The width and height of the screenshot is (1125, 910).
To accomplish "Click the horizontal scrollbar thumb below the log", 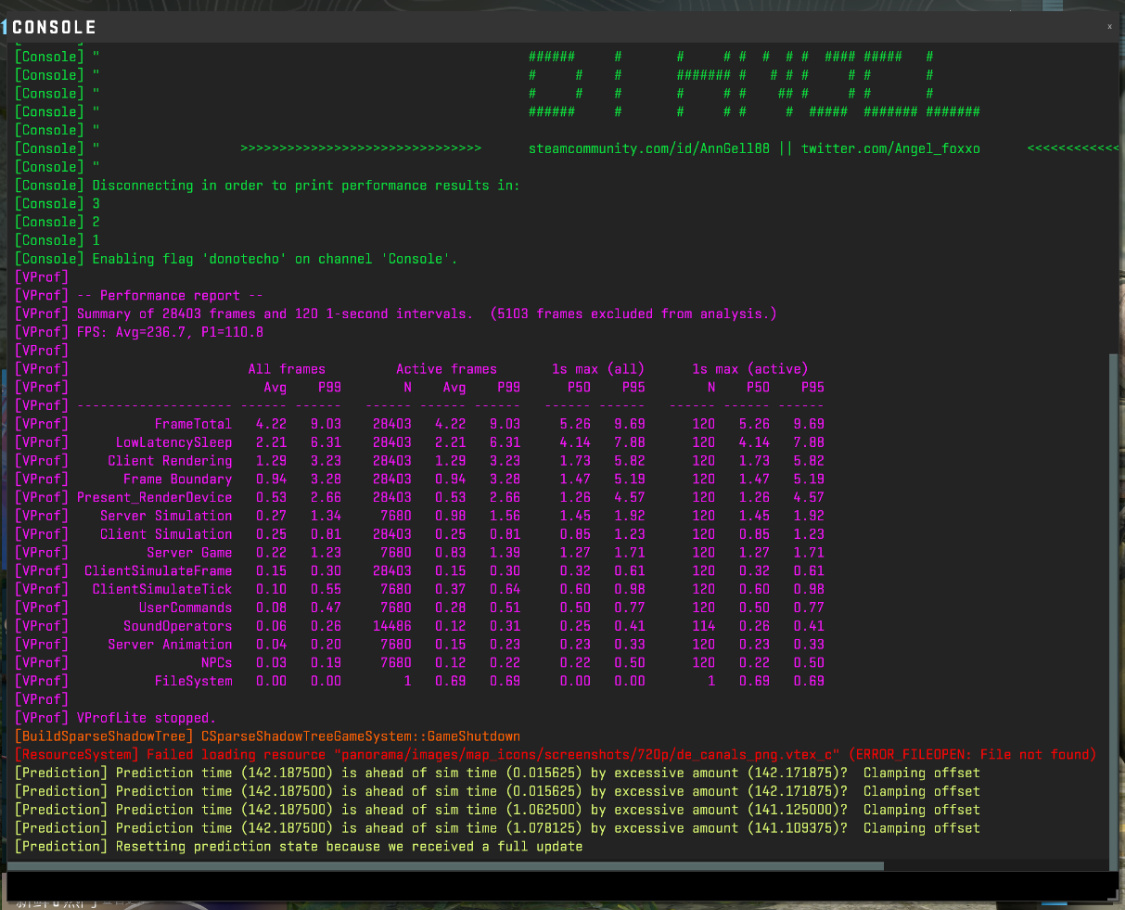I will pyautogui.click(x=446, y=866).
